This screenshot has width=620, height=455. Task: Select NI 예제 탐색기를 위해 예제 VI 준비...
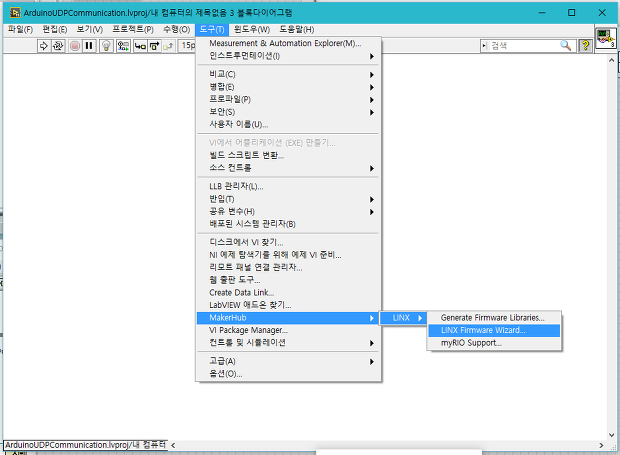(289, 255)
